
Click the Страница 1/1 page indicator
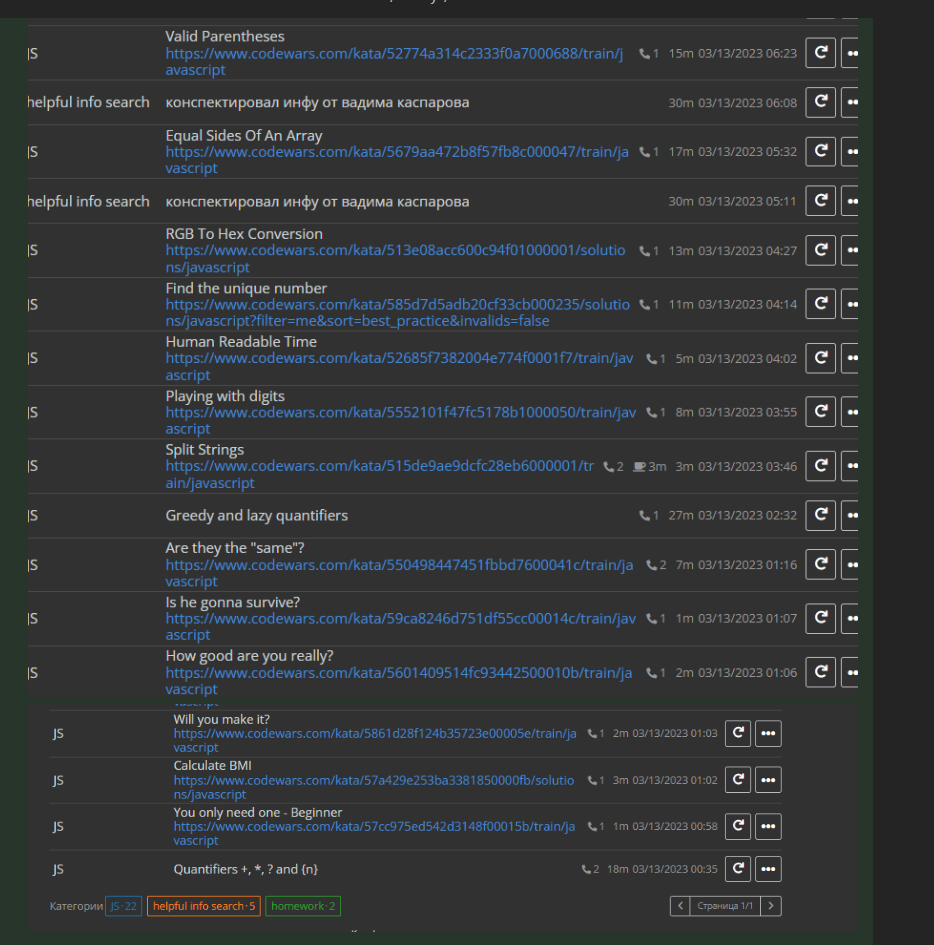pos(725,906)
